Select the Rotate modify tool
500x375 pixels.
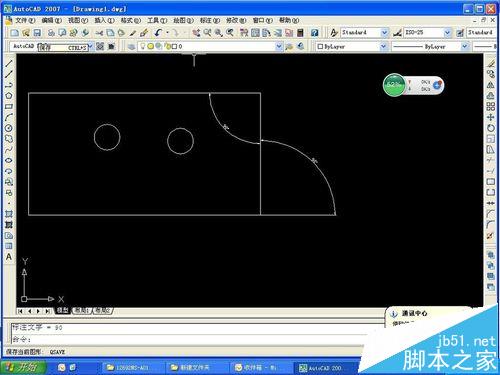(x=491, y=128)
